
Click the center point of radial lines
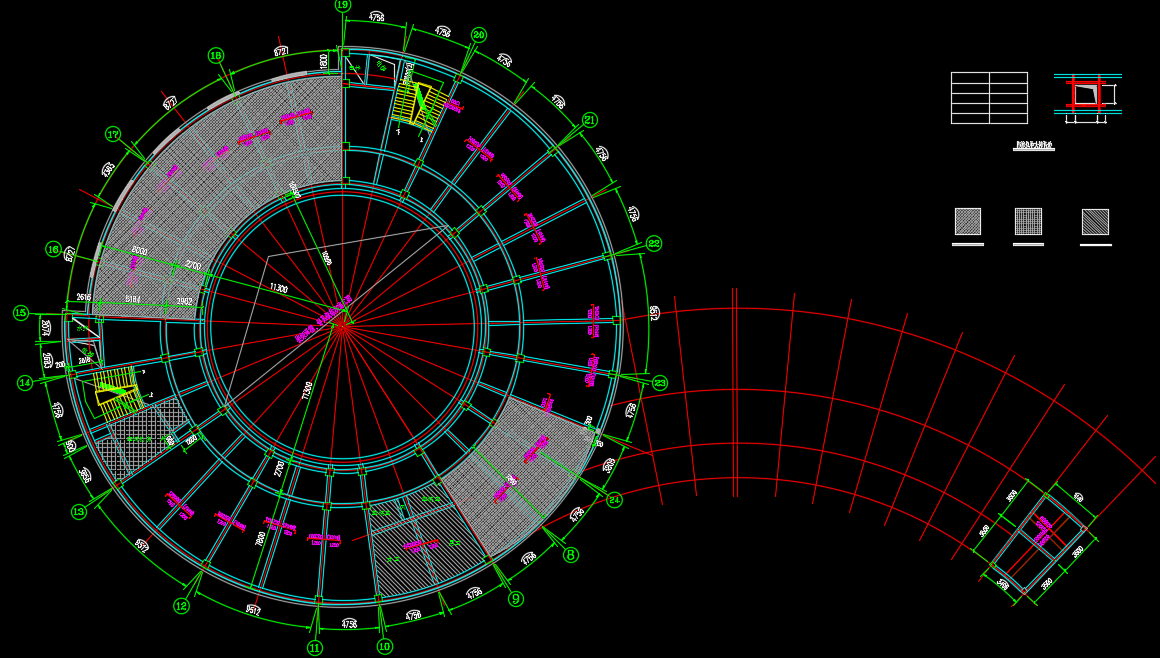[342, 323]
